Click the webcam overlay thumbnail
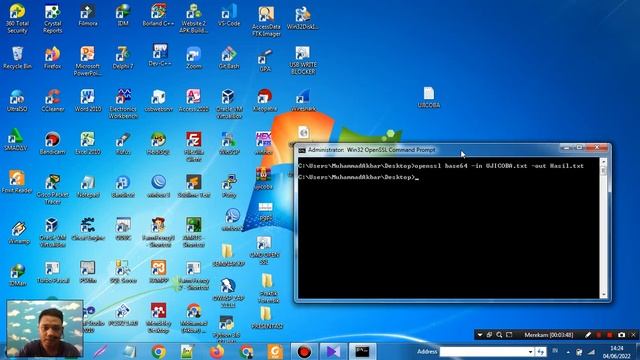 tap(45, 329)
